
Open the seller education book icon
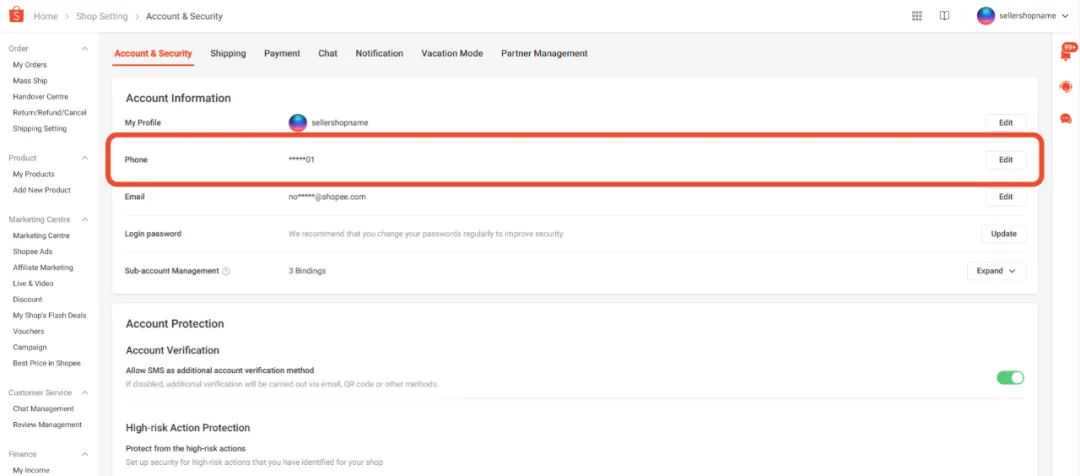pyautogui.click(x=944, y=16)
